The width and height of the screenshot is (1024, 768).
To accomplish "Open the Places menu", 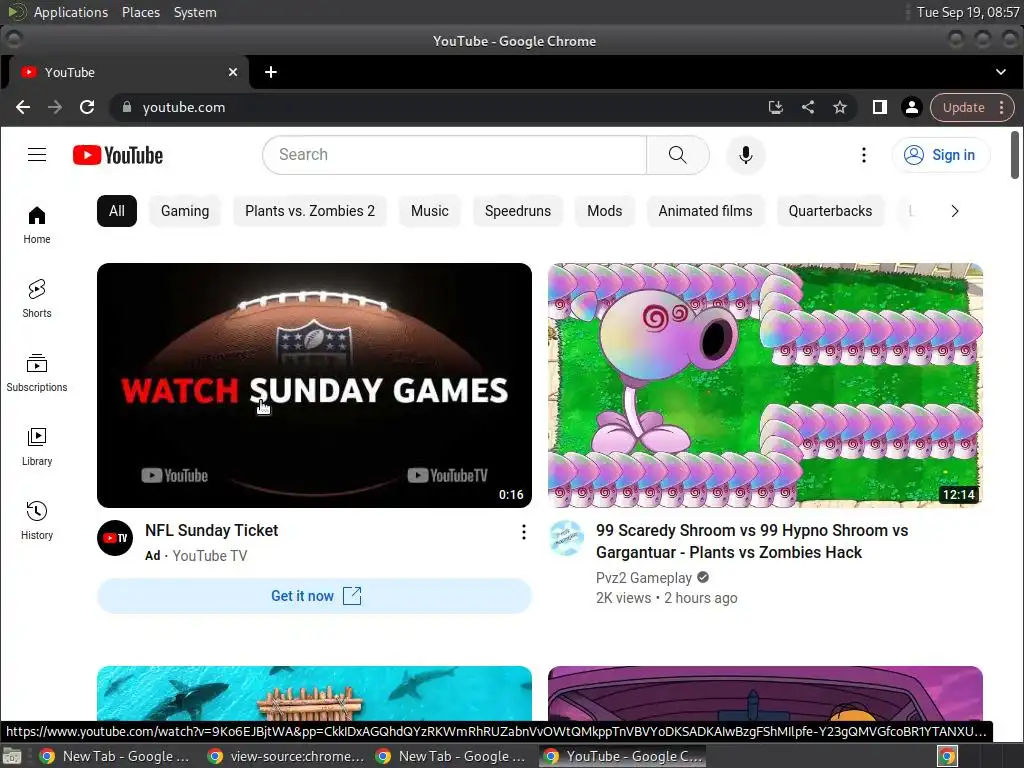I will click(x=140, y=12).
